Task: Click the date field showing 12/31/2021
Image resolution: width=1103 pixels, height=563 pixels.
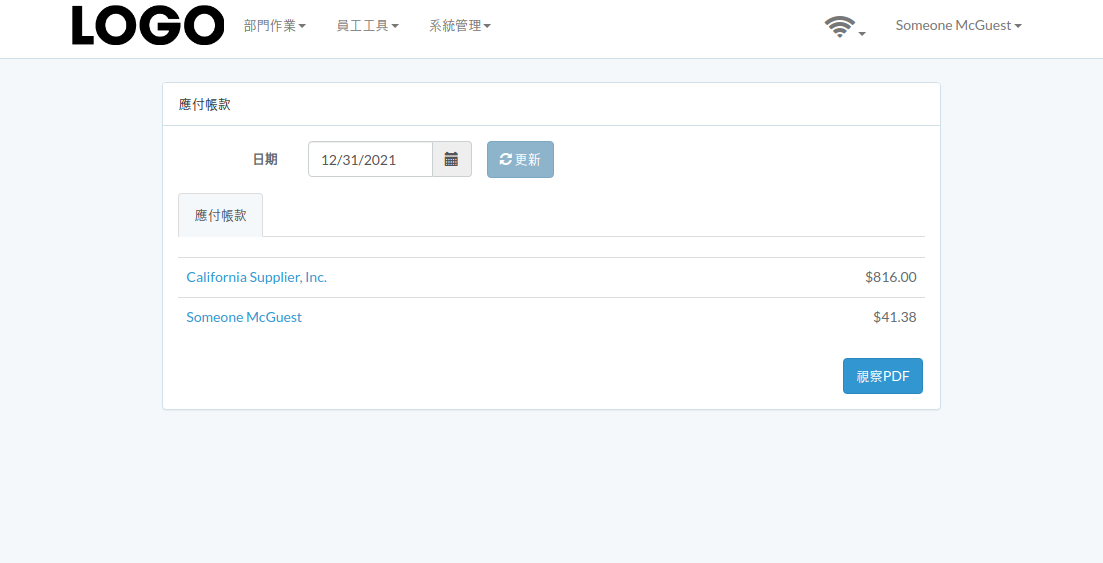Action: pos(371,159)
